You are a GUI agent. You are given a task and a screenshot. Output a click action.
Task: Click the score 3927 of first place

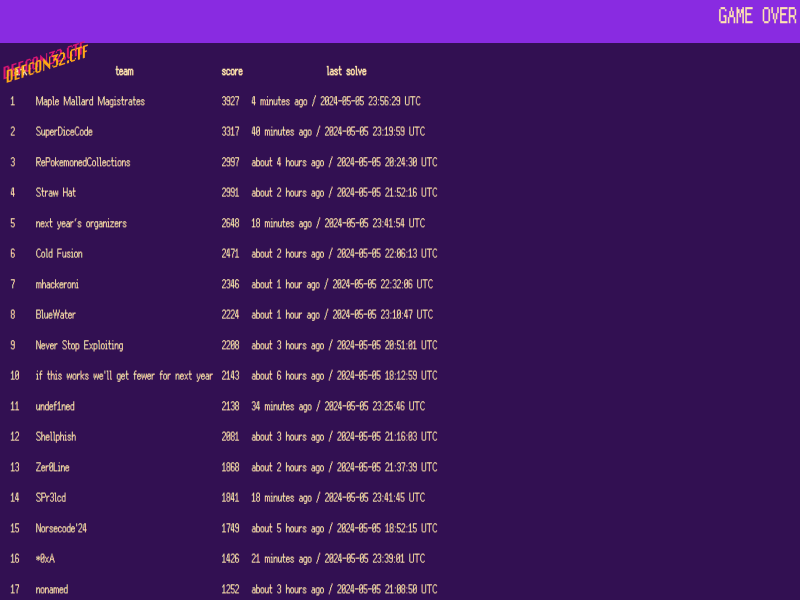coord(231,101)
